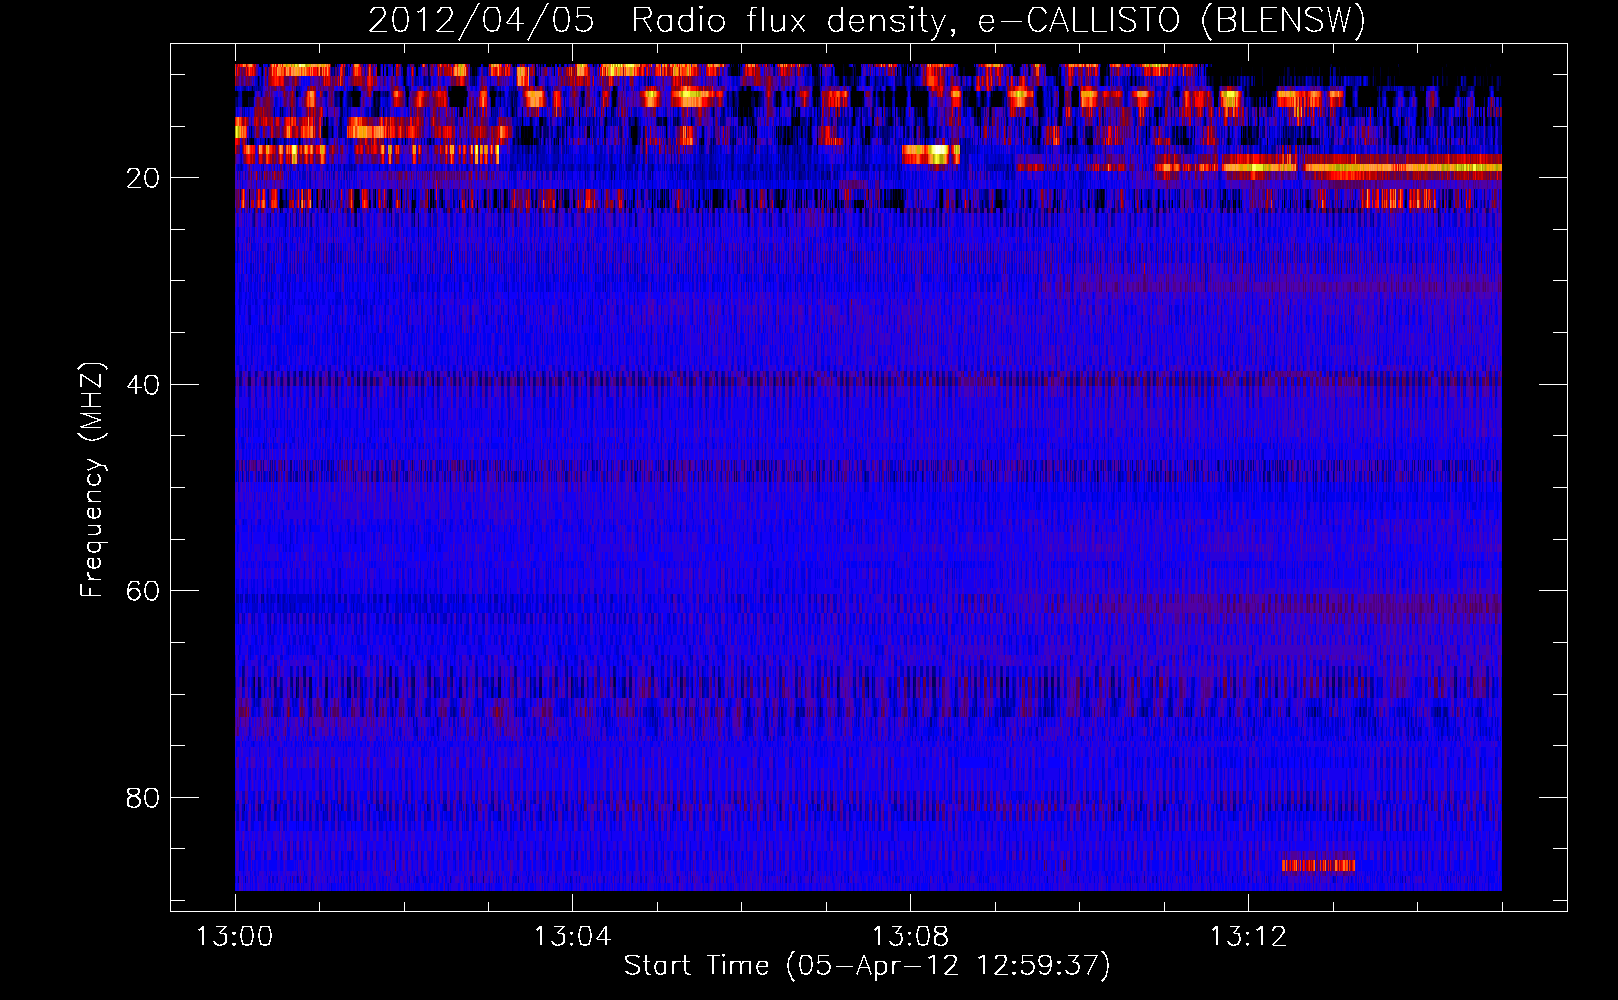
Task: Click the long red-yellow band after 13:12
Action: 1403,165
